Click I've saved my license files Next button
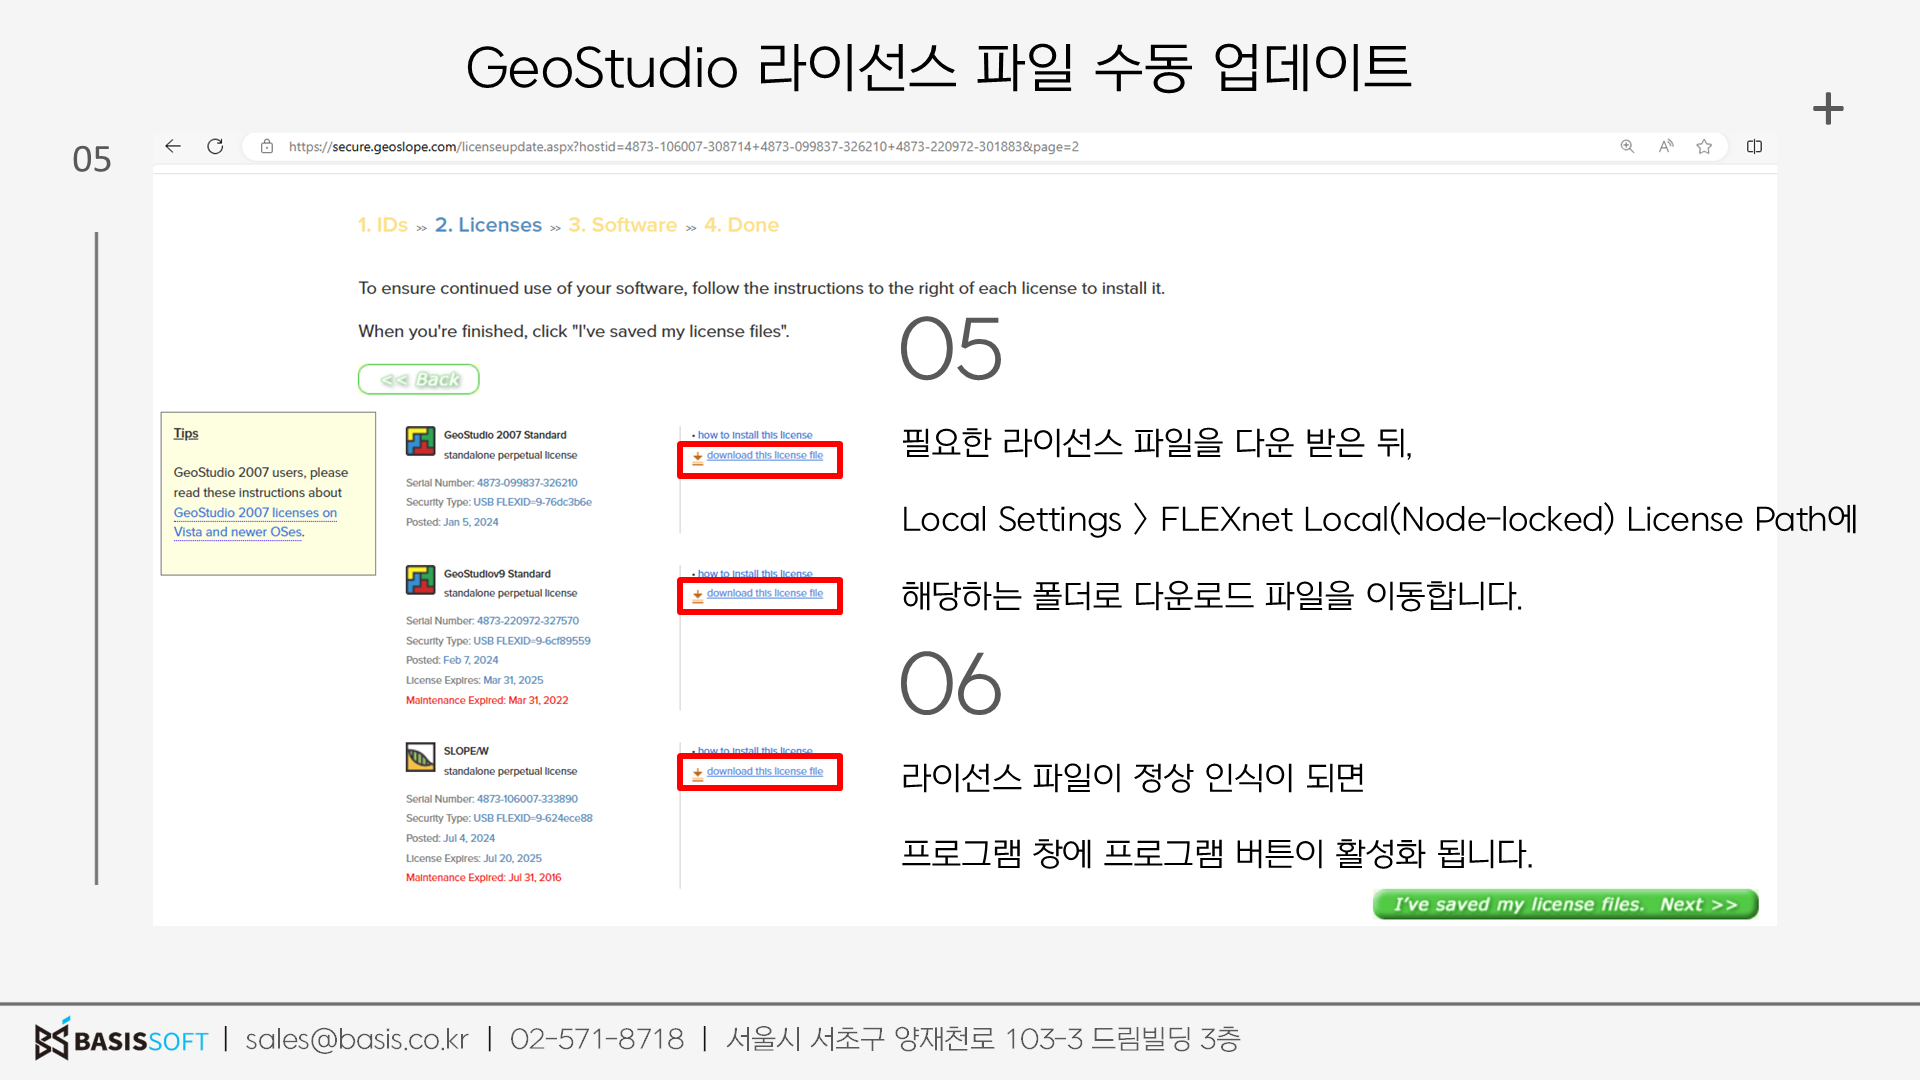Screen dimensions: 1920x1080 (x=1565, y=904)
